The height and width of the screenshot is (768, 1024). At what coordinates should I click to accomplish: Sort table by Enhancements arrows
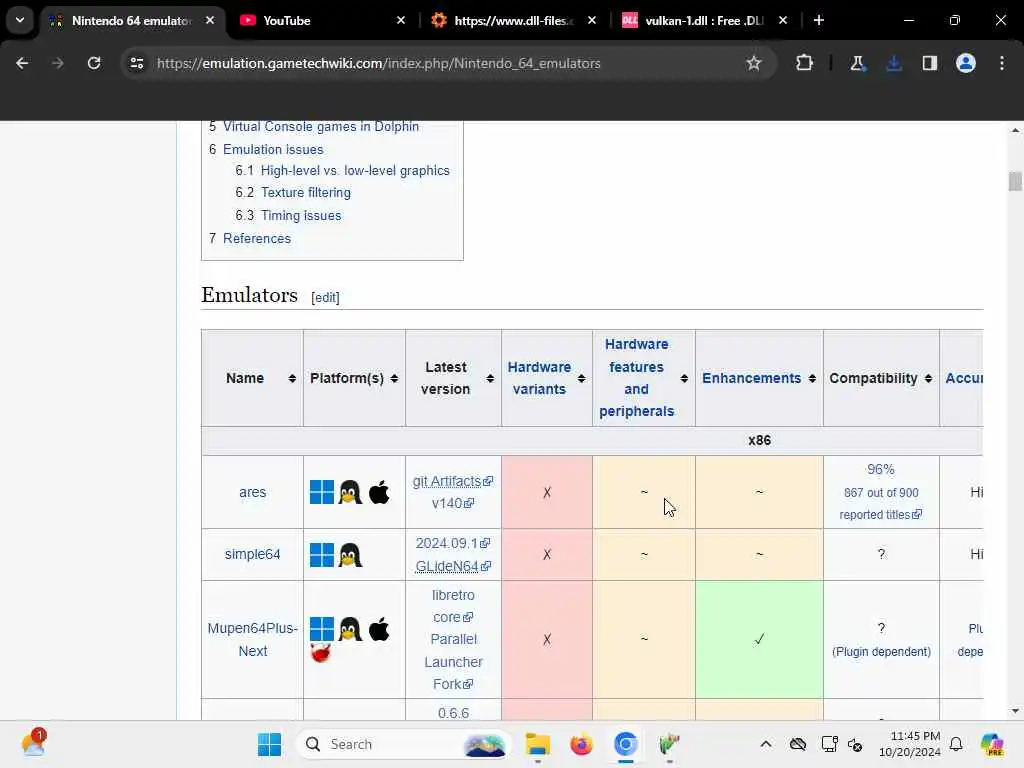click(x=812, y=379)
